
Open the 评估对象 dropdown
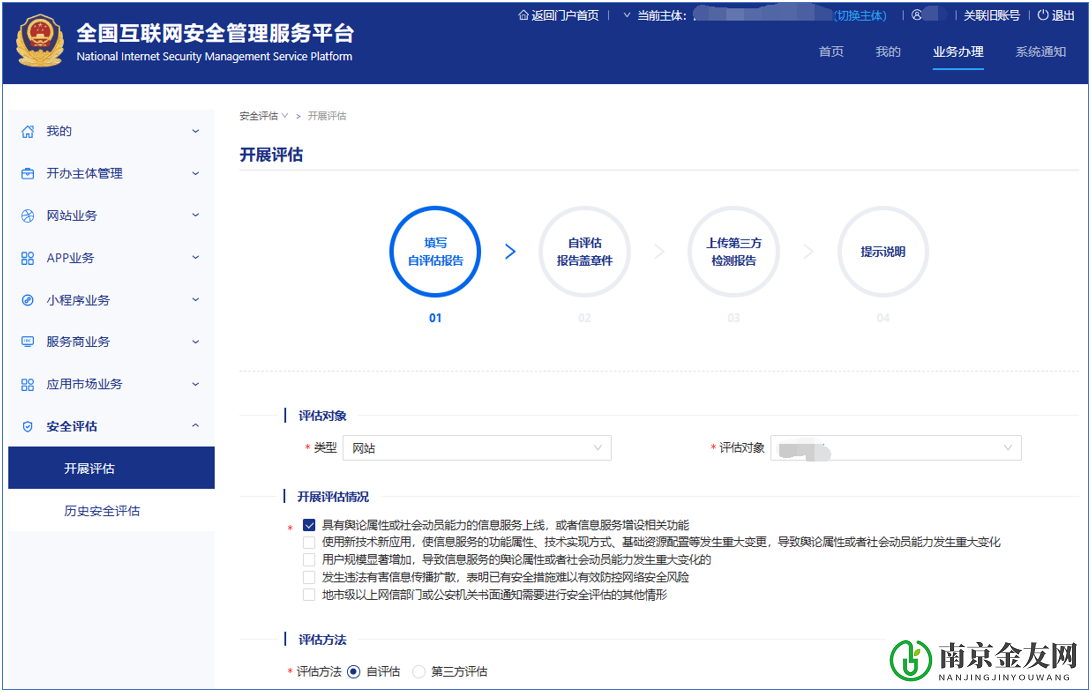click(896, 447)
